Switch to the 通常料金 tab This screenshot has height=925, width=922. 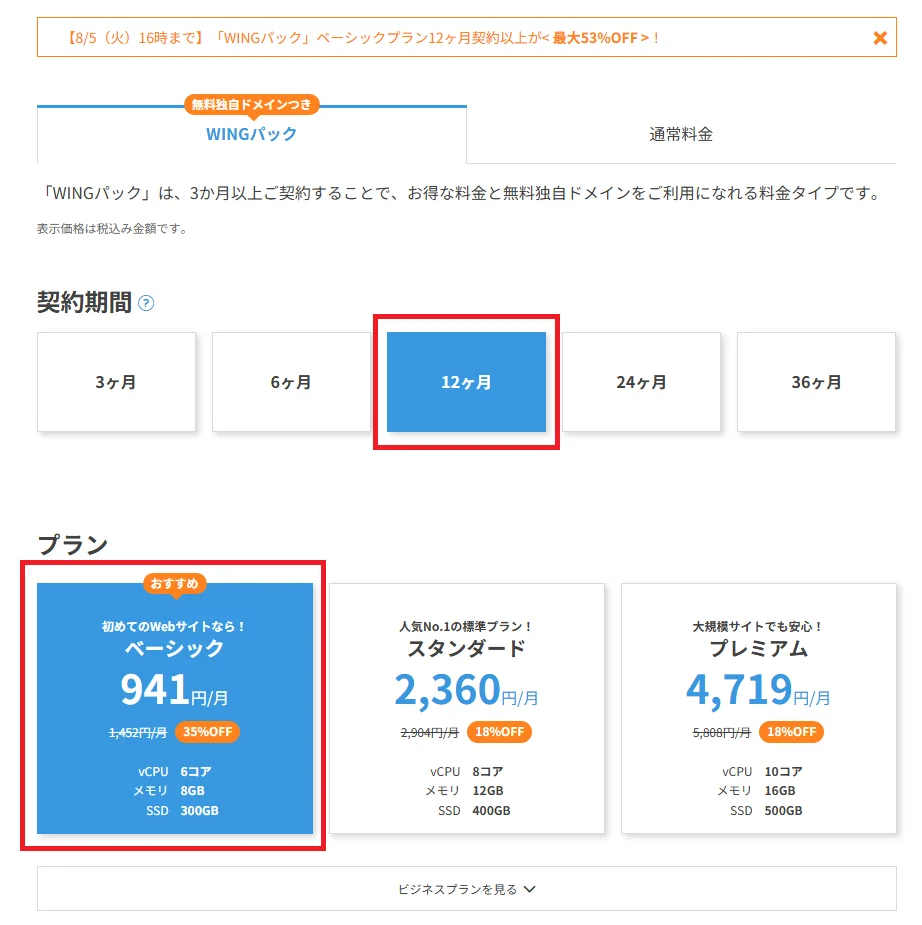click(x=681, y=134)
